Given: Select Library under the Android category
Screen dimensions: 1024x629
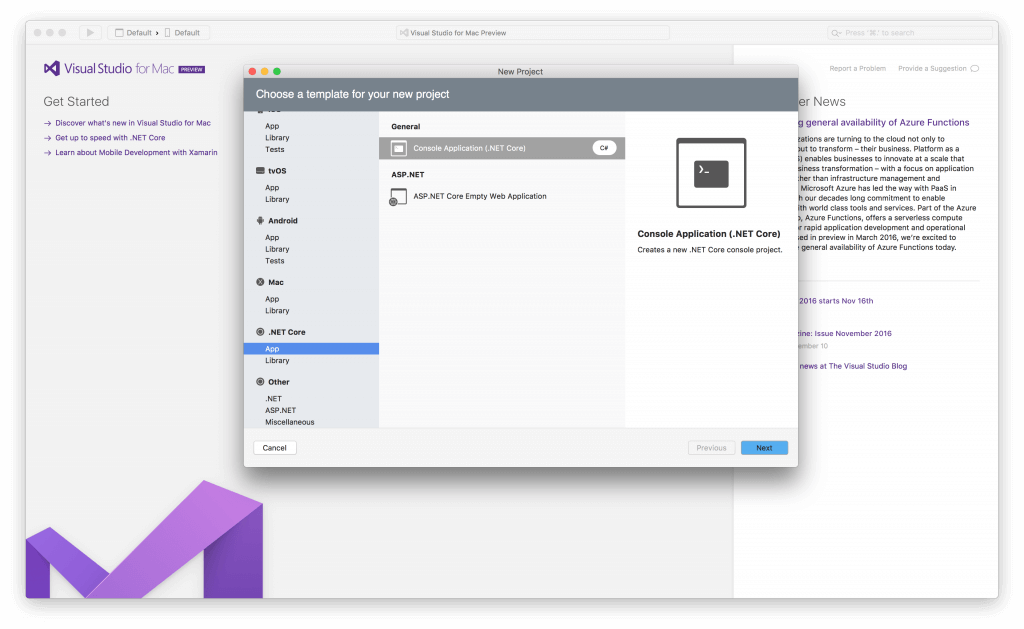Looking at the screenshot, I should click(x=277, y=250).
